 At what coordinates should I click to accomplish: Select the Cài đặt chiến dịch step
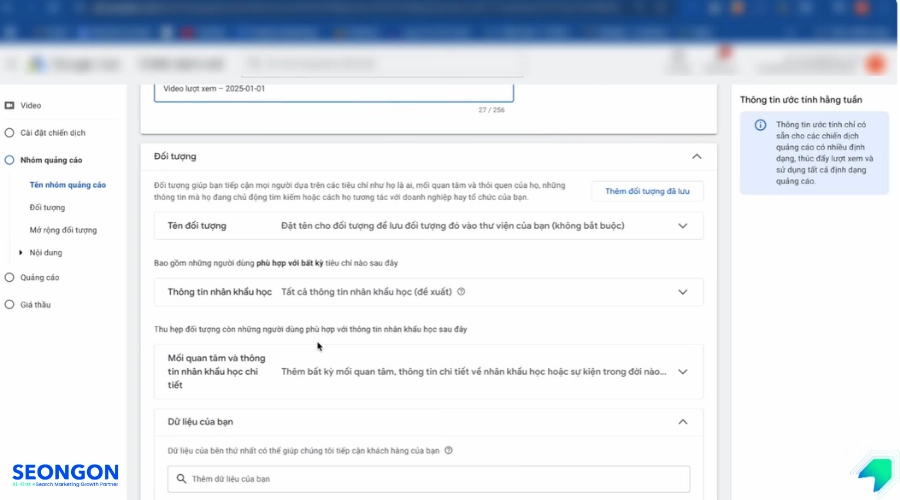tap(45, 133)
